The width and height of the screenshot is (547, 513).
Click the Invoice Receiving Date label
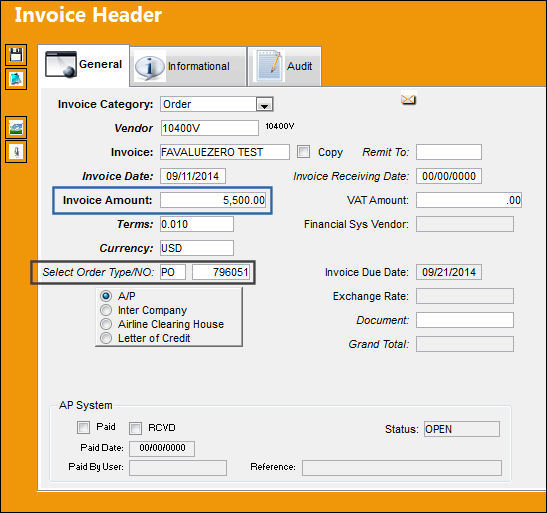click(x=351, y=176)
